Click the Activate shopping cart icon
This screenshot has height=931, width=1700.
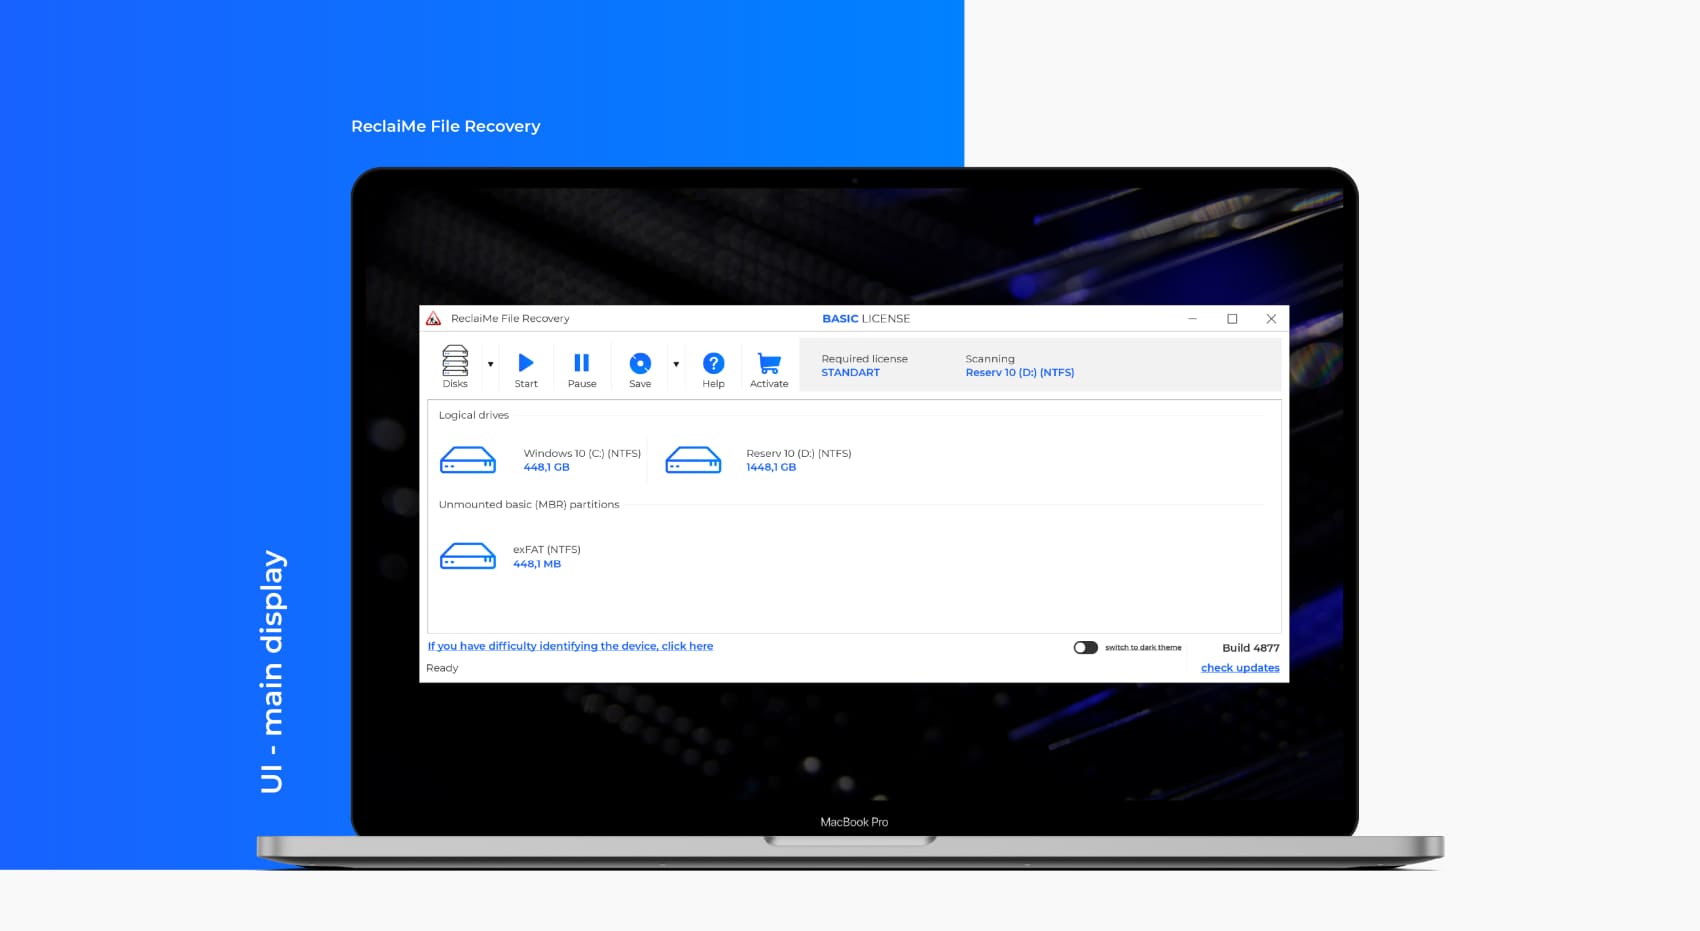click(769, 365)
